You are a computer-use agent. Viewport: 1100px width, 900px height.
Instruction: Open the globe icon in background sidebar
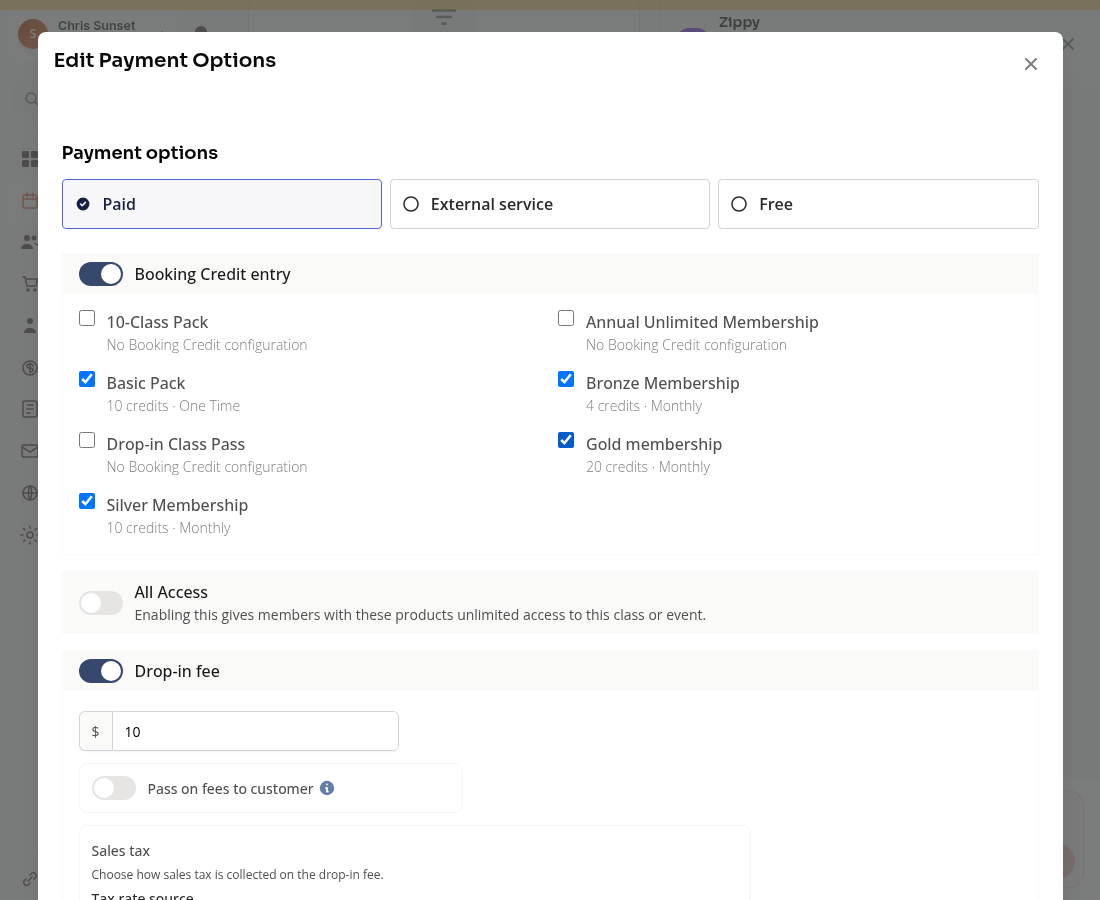(29, 493)
